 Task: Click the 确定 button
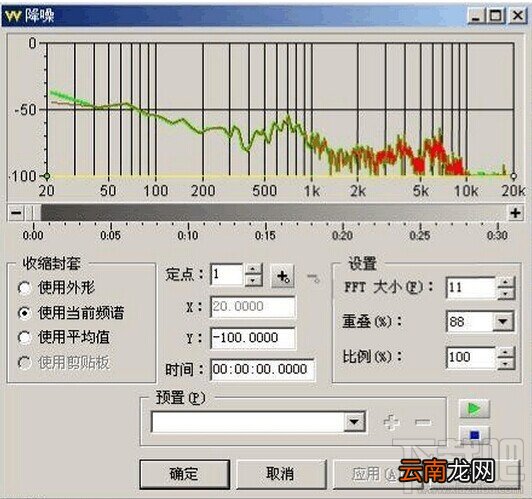pos(185,474)
